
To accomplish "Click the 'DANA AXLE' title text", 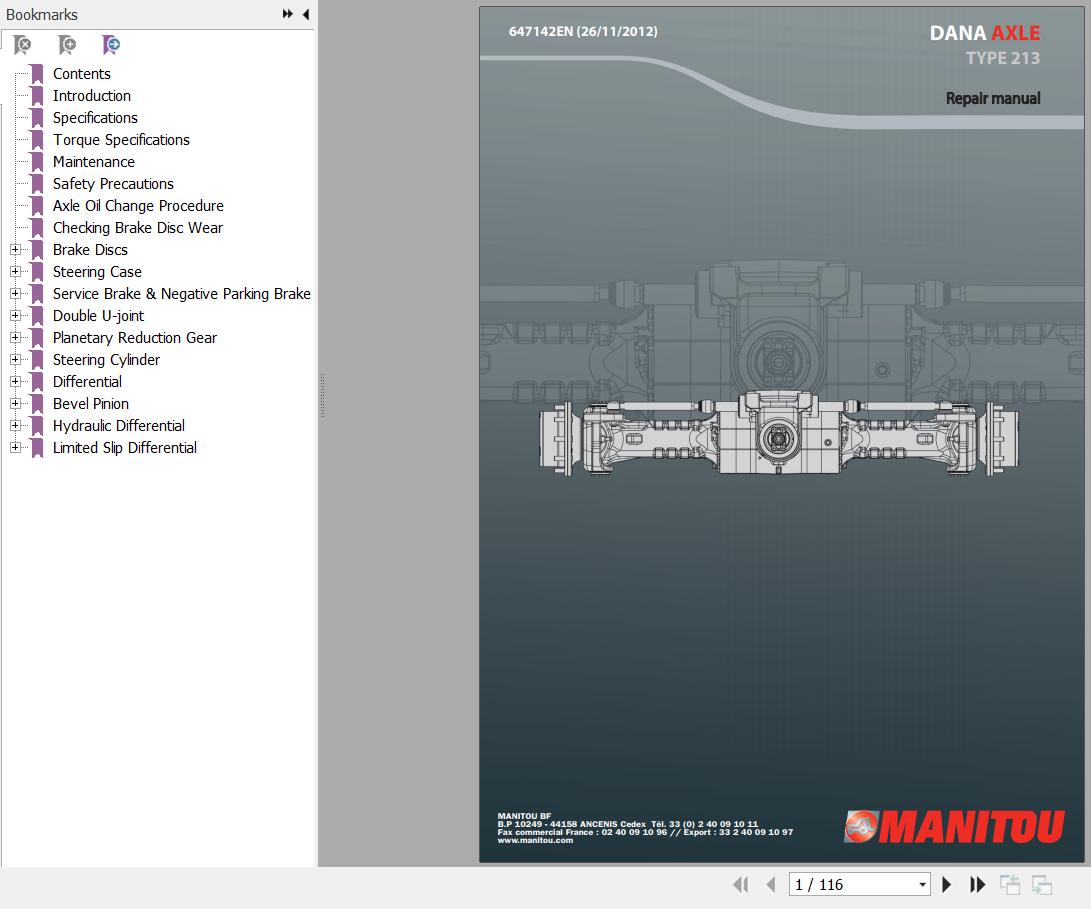I will tap(985, 33).
